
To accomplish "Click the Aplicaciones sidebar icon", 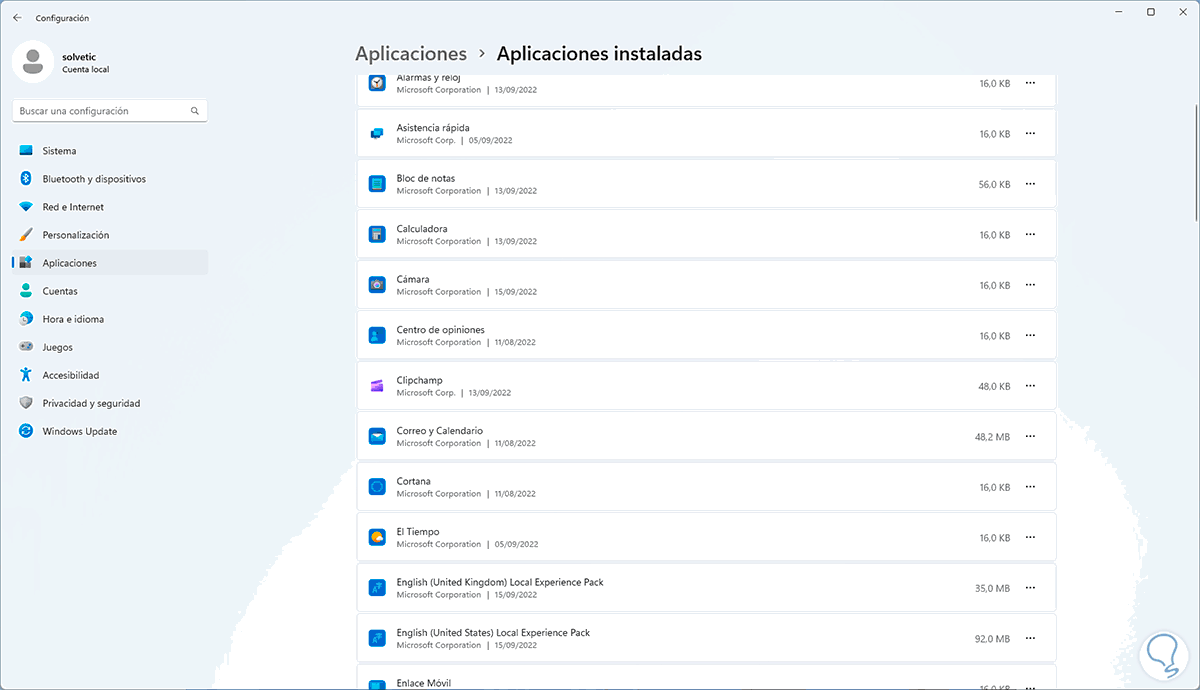I will point(26,263).
